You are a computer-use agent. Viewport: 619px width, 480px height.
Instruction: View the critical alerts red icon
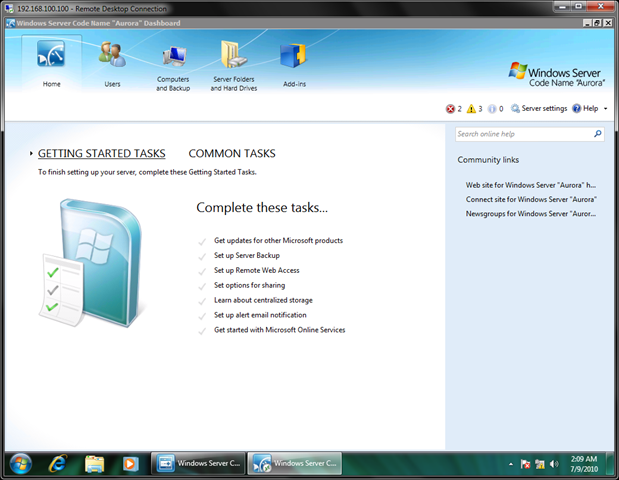click(450, 109)
